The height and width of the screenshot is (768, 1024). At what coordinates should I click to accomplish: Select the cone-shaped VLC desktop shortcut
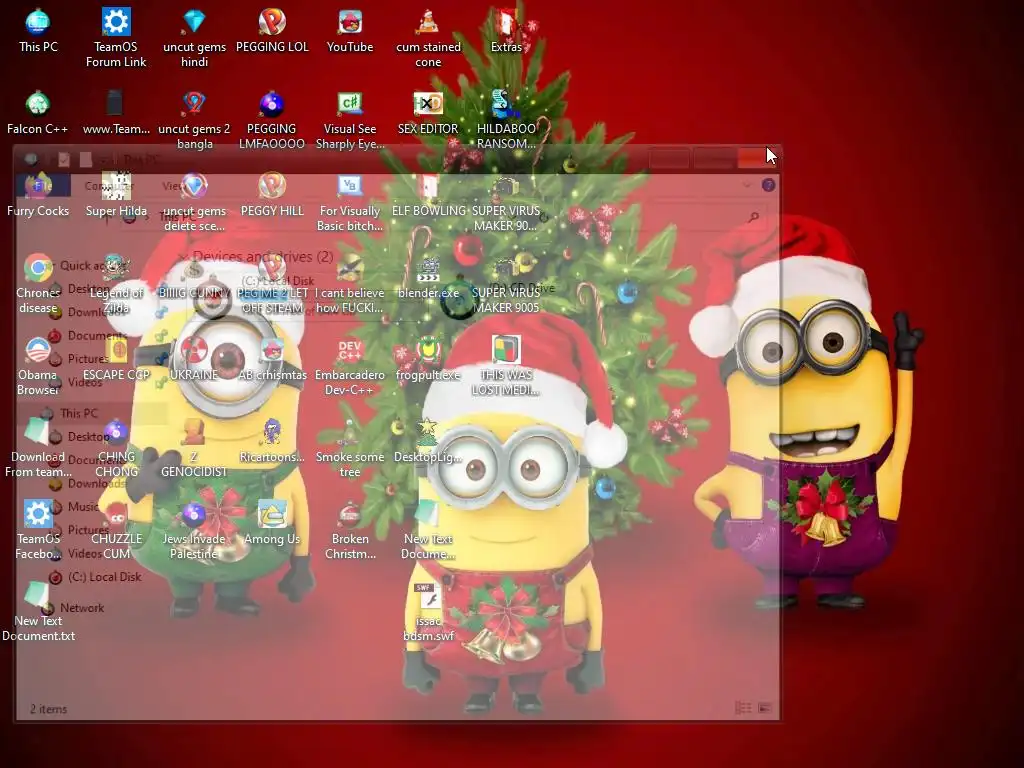coord(428,38)
